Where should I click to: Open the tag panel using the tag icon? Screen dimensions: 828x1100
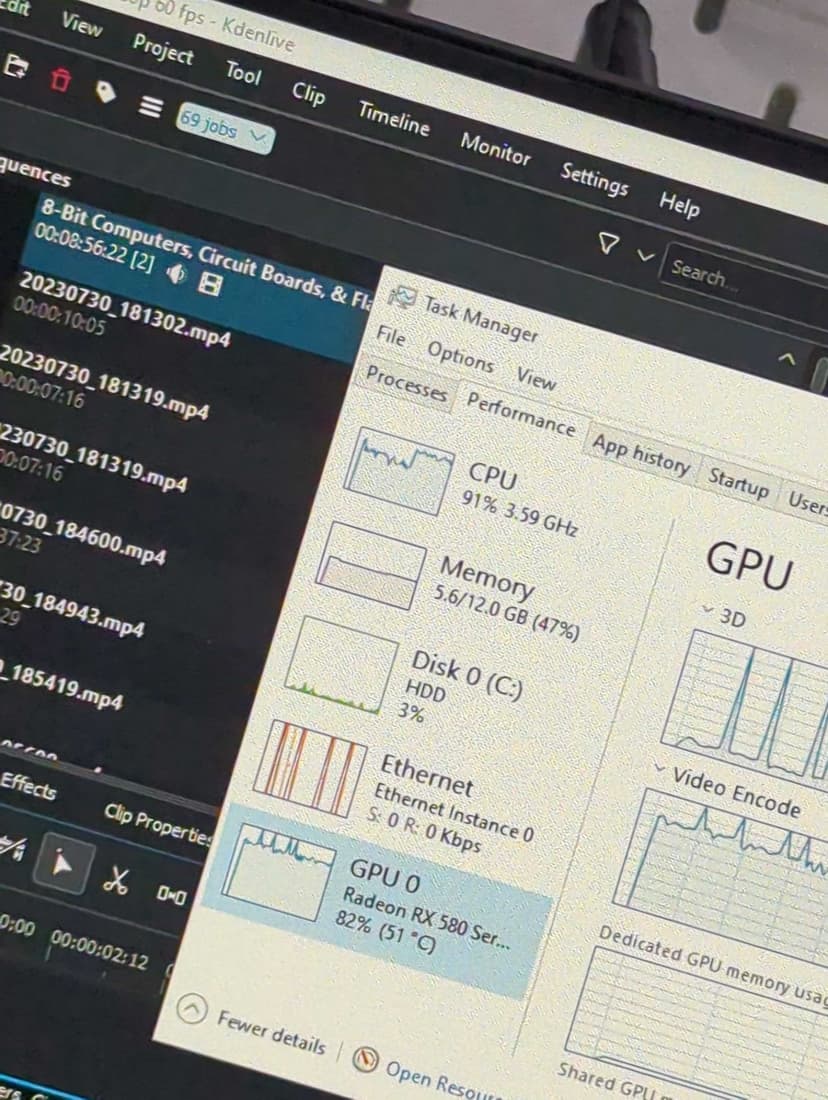(x=104, y=92)
